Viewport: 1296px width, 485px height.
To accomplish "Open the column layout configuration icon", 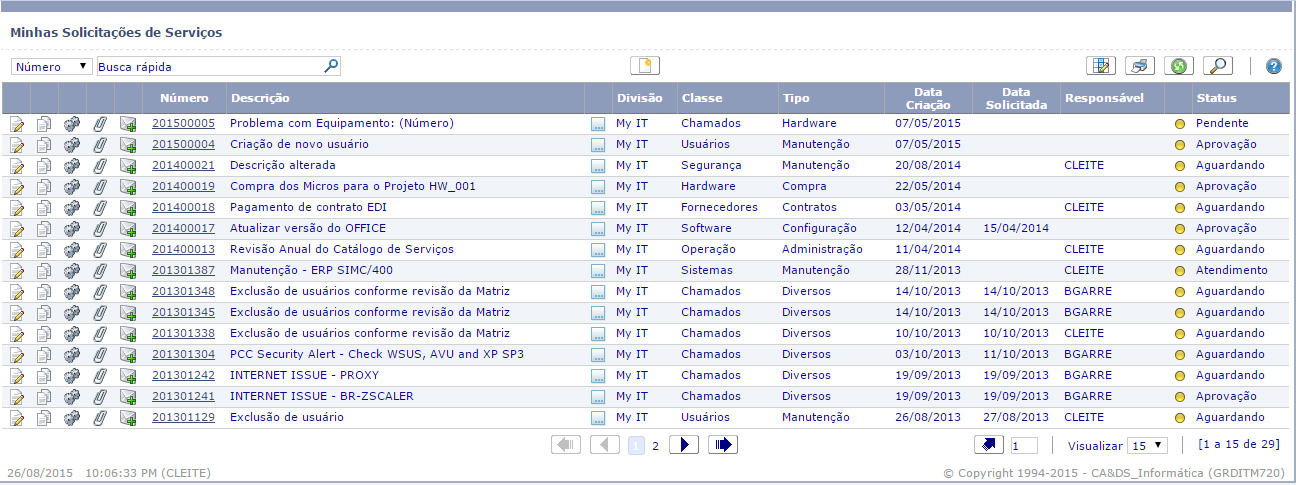I will coord(1101,66).
